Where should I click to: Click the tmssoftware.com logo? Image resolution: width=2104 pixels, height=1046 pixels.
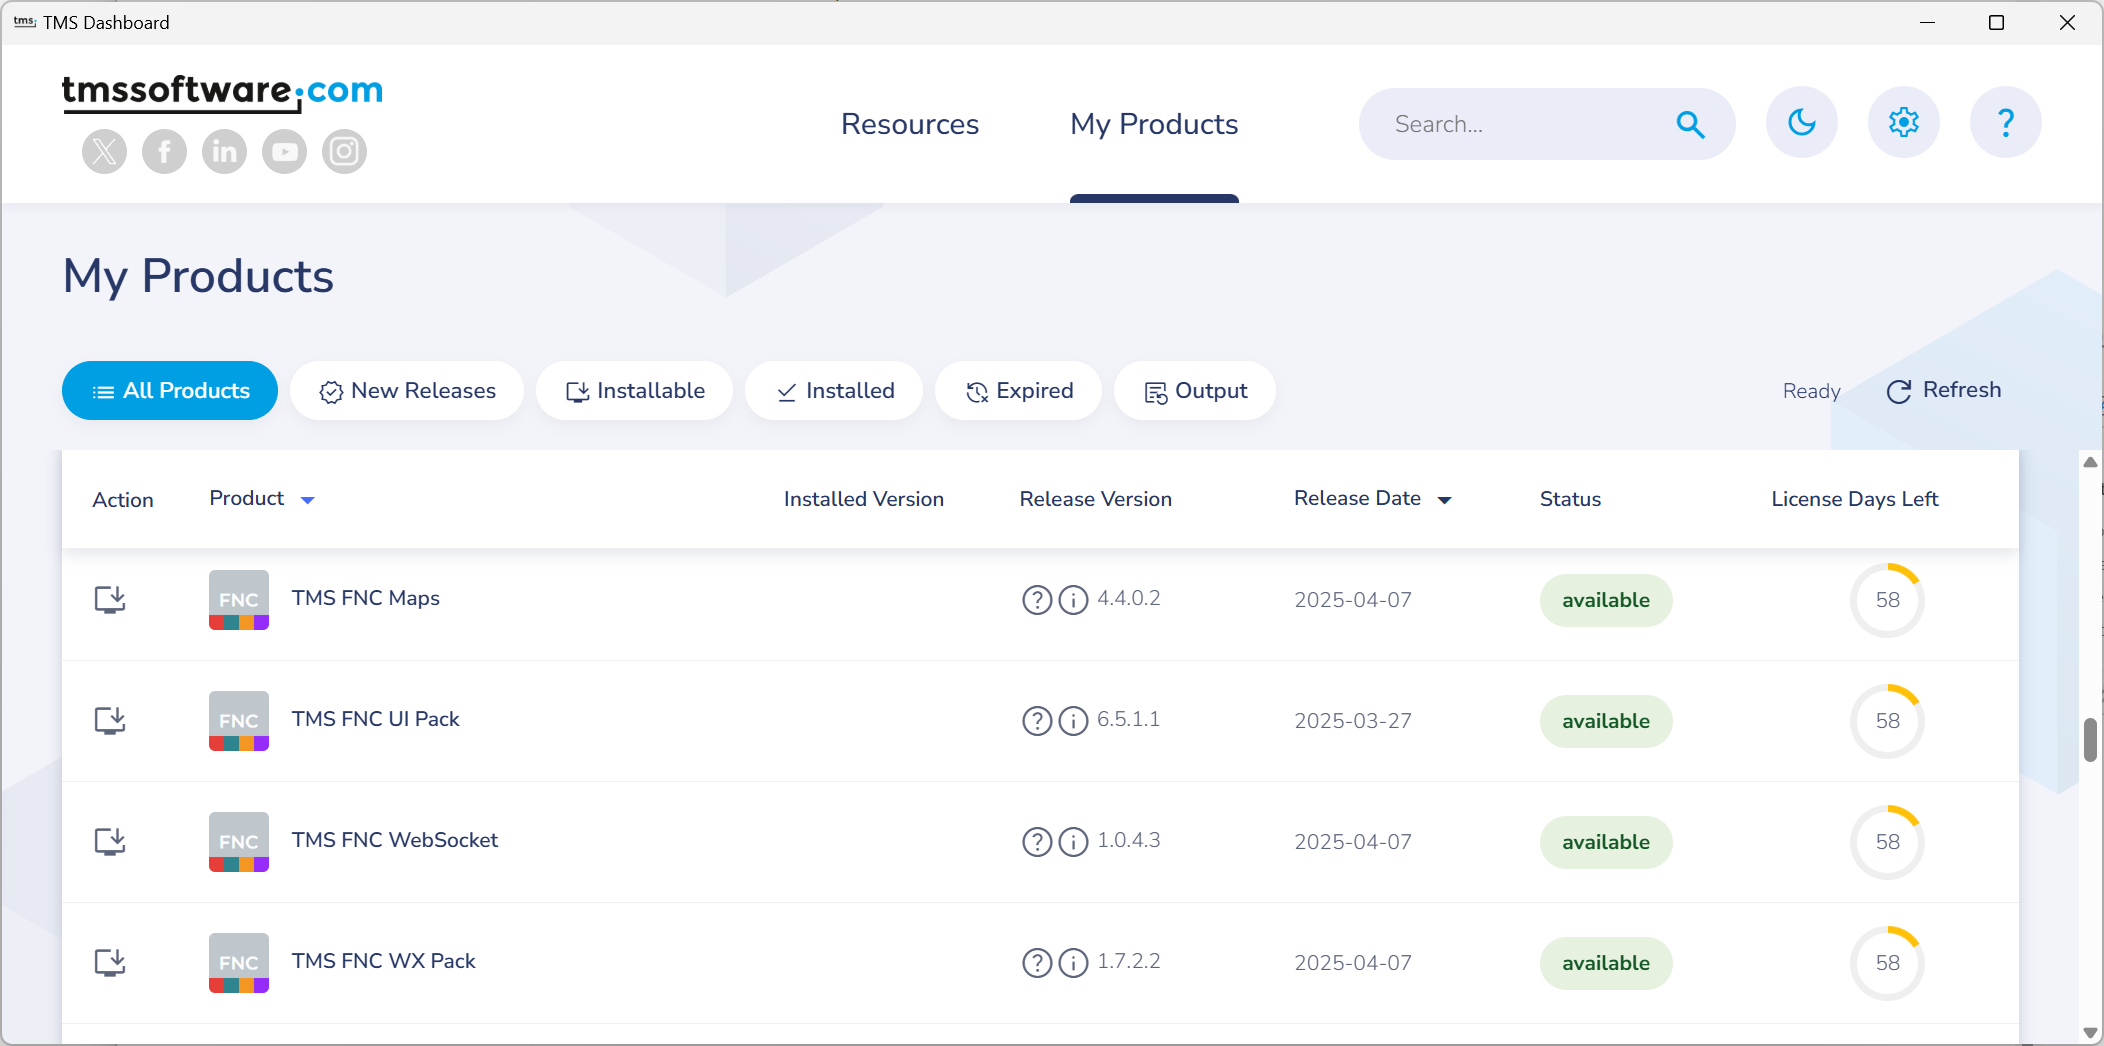222,92
